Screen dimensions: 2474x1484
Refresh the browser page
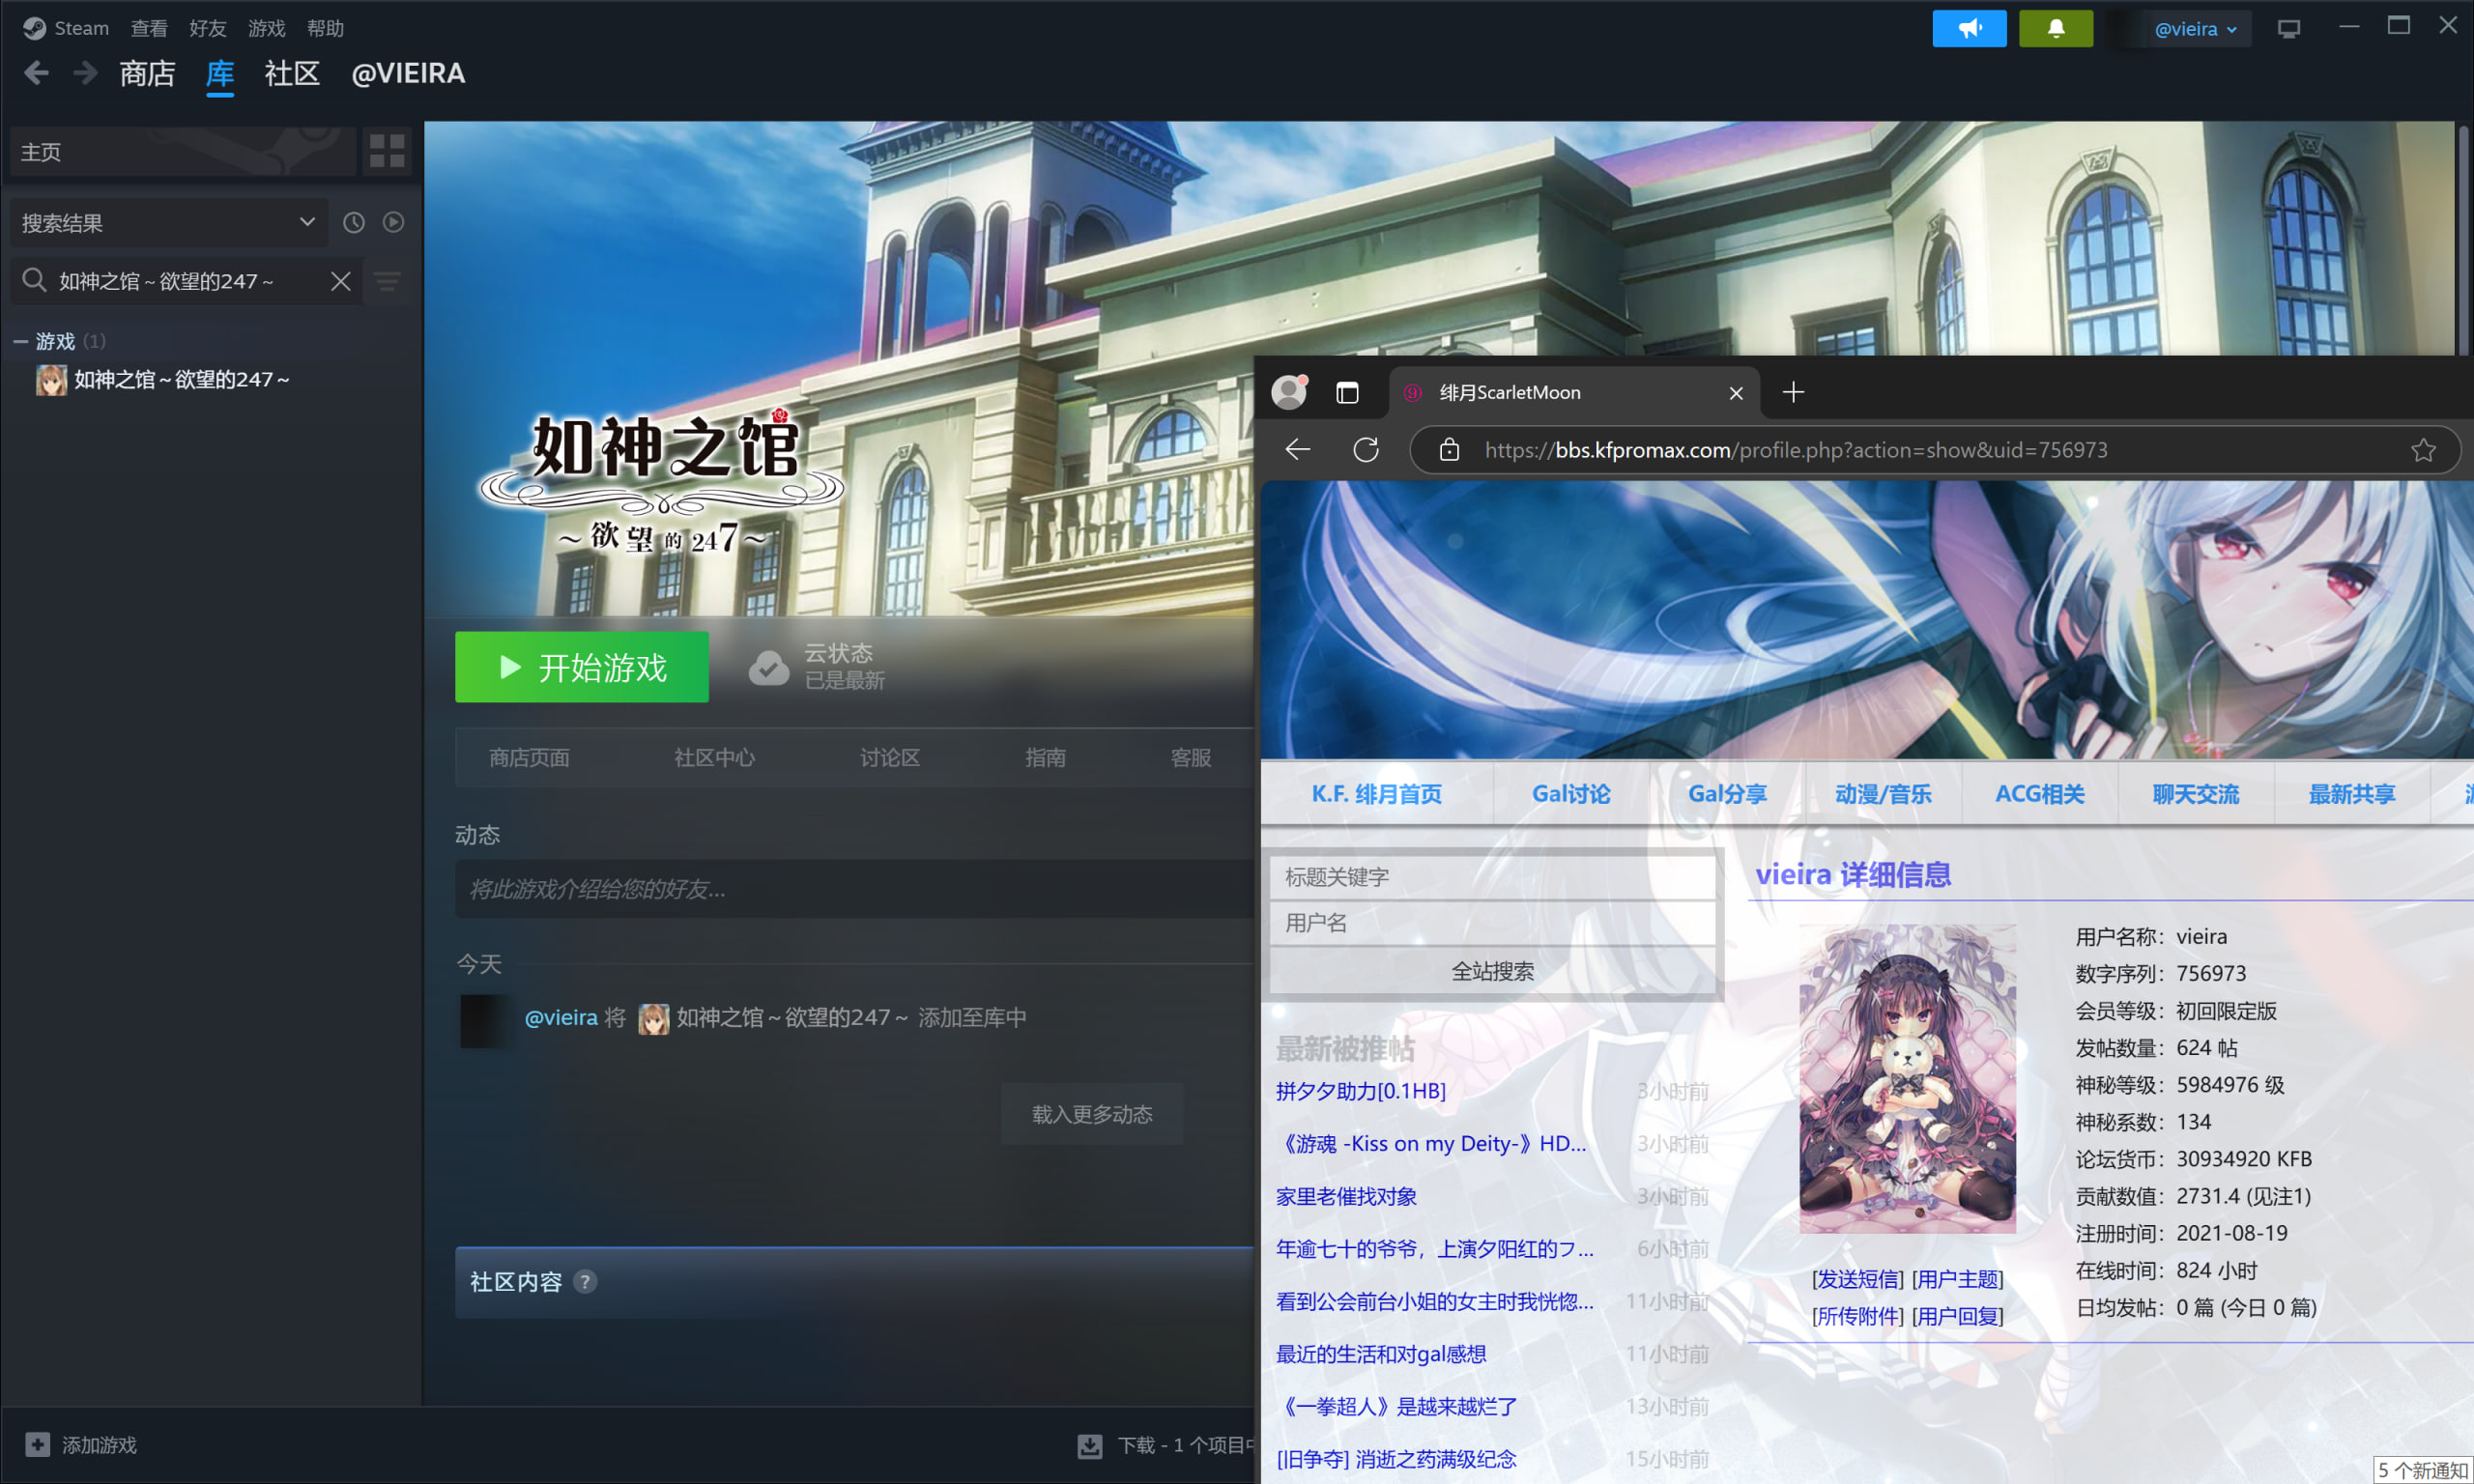coord(1366,450)
